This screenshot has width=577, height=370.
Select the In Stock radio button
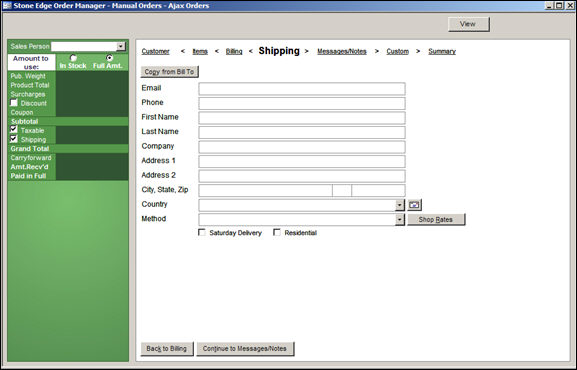(73, 58)
